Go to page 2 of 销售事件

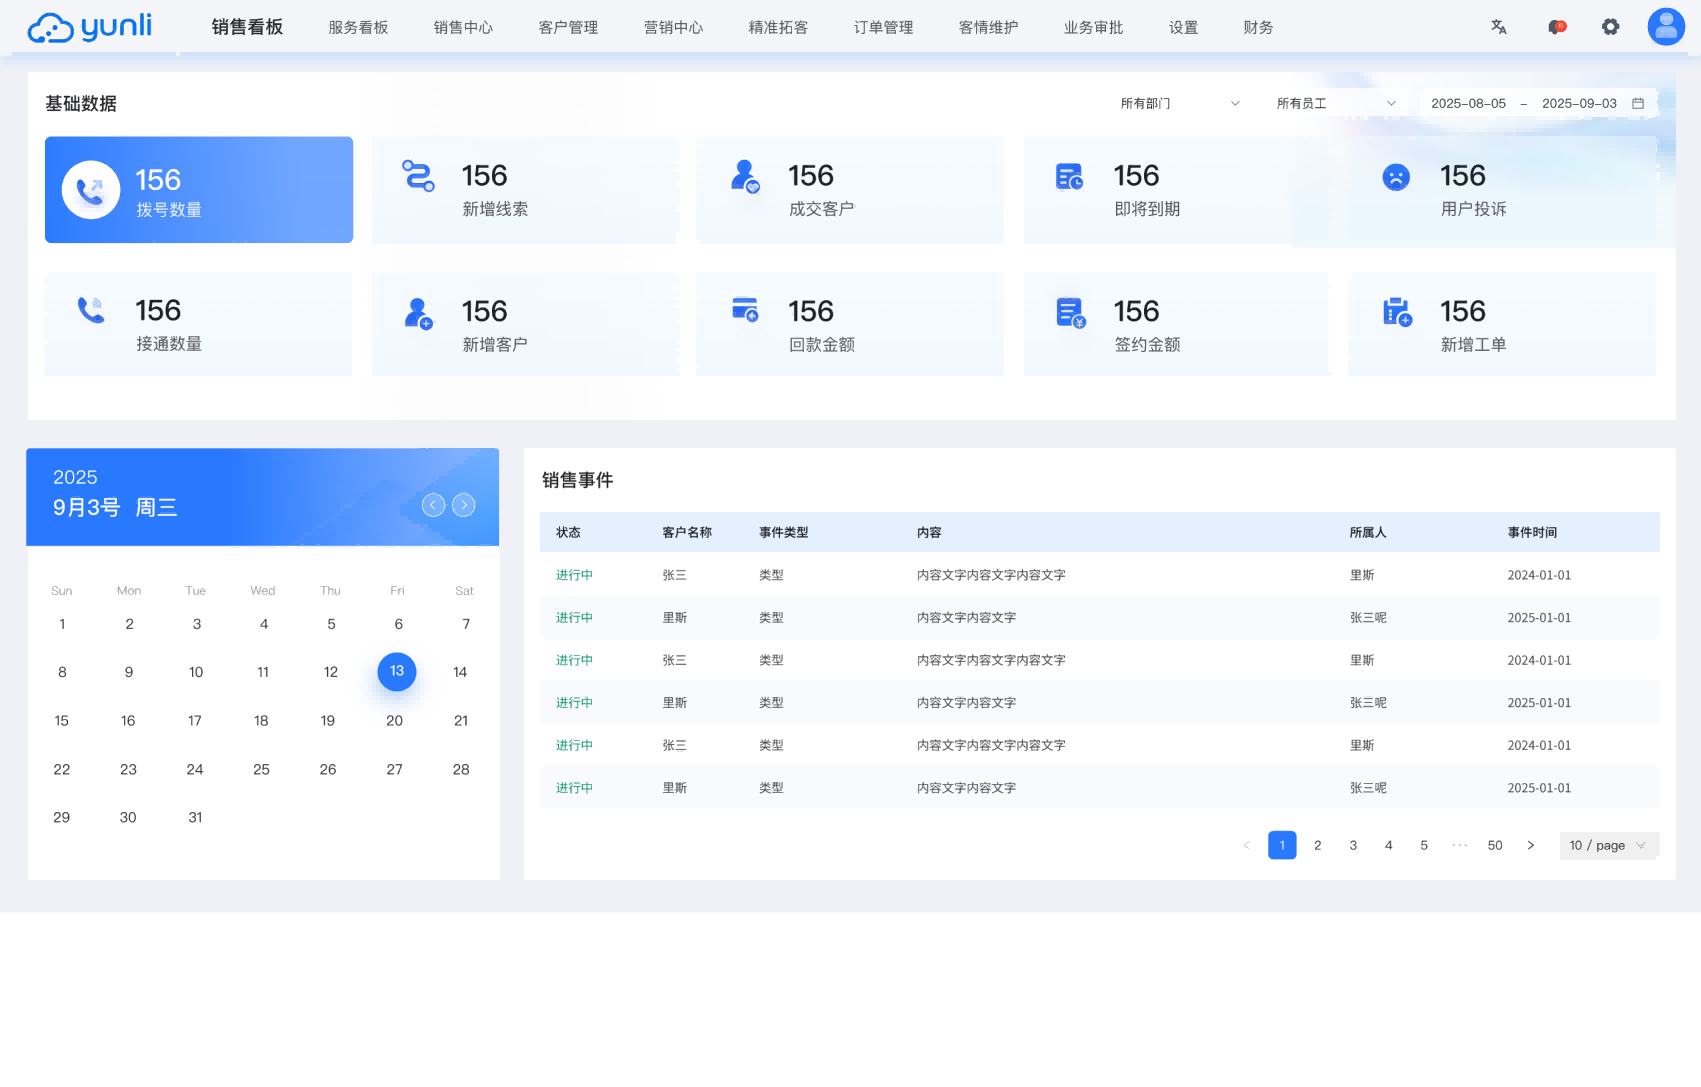(x=1317, y=845)
